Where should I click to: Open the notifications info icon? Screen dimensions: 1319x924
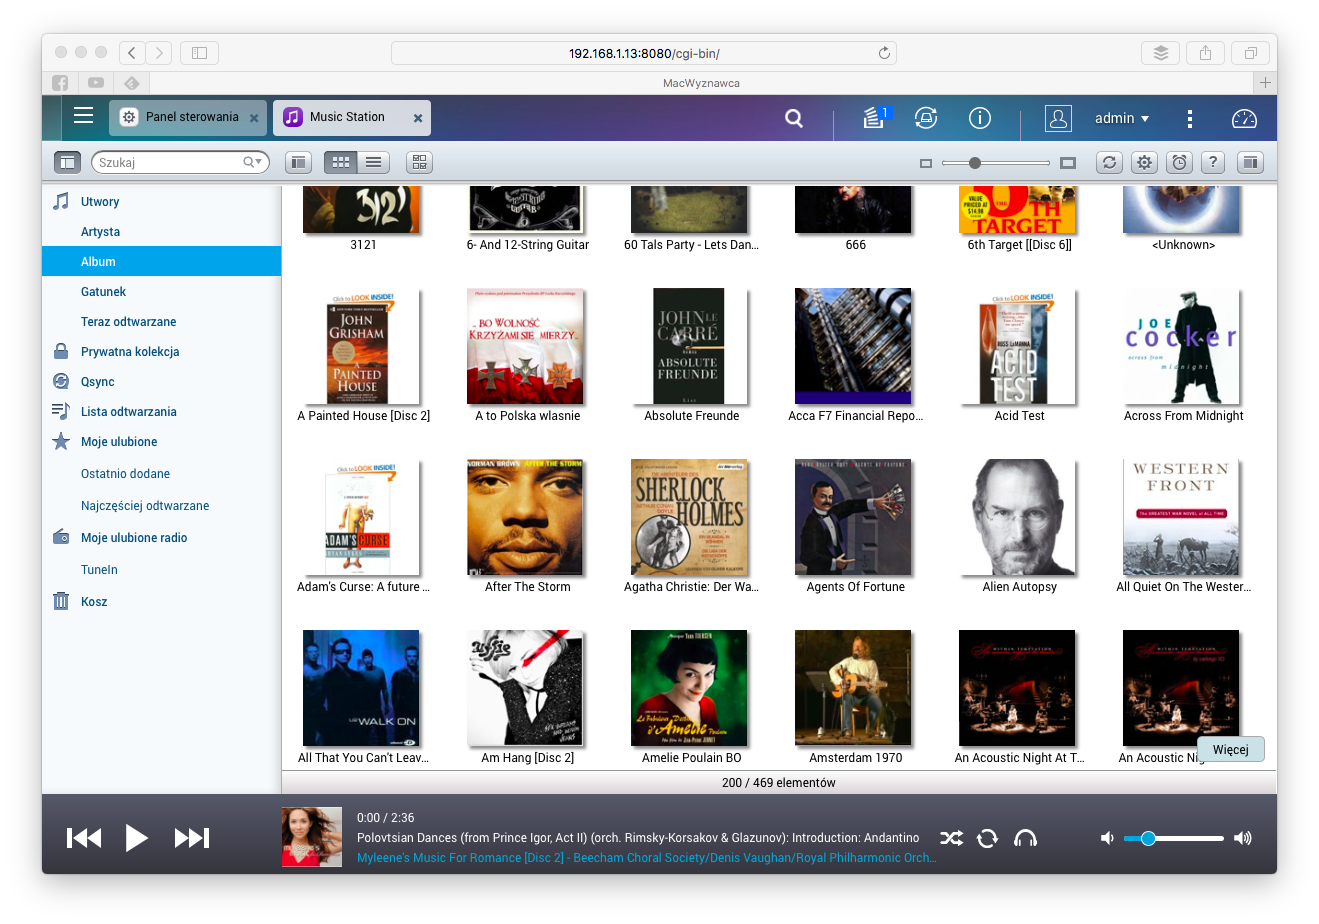click(x=980, y=118)
